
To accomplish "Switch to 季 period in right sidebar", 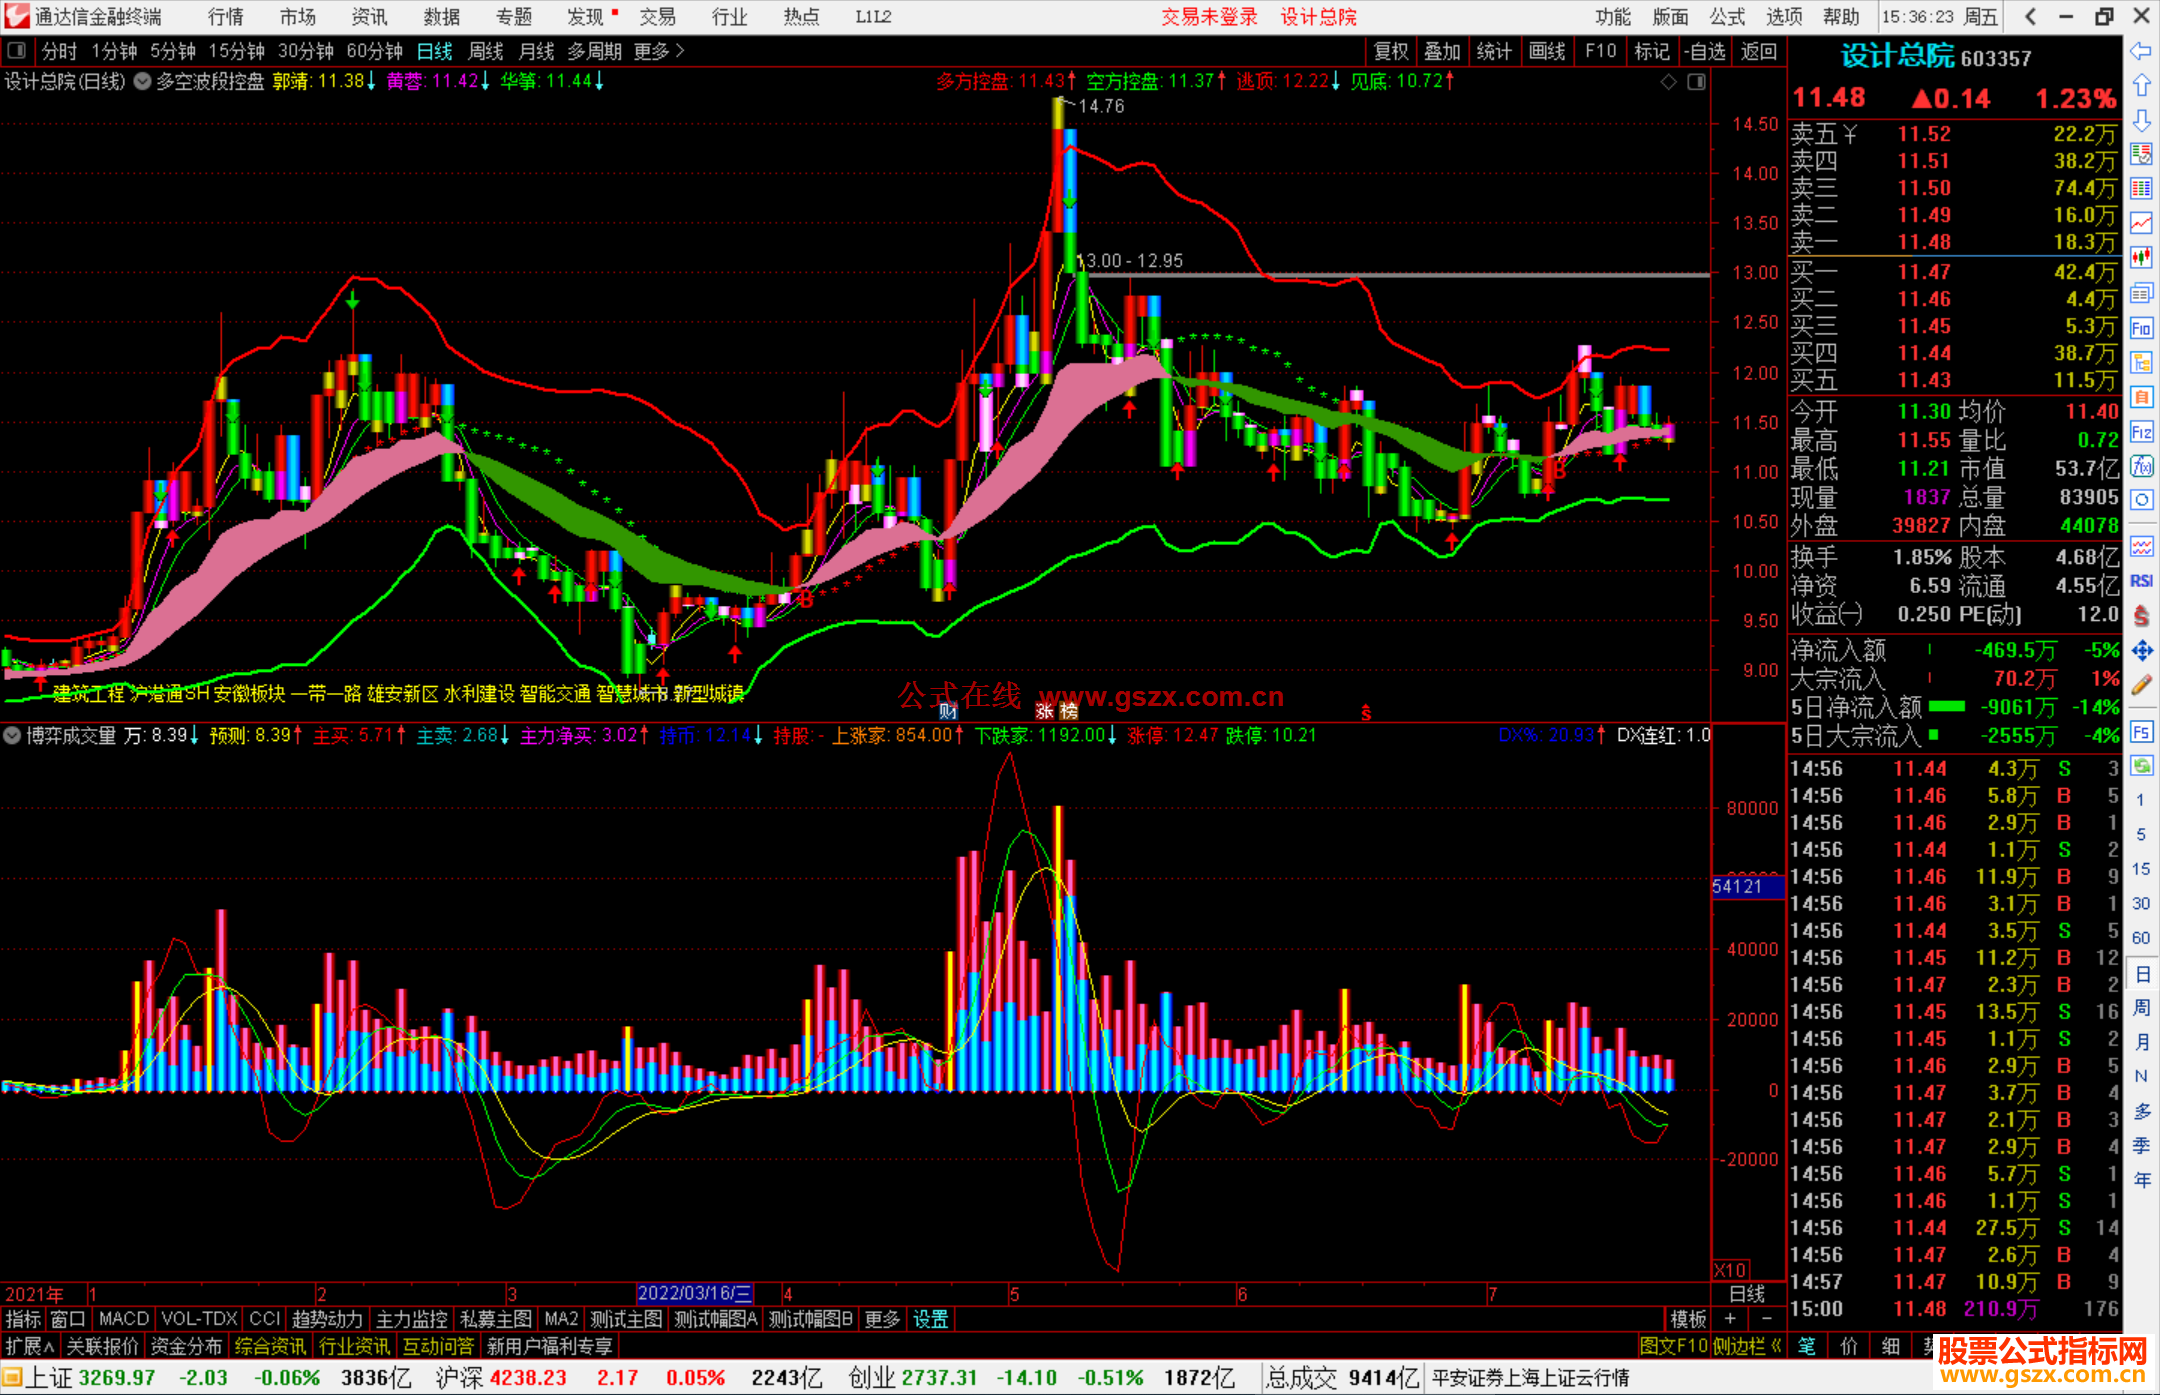I will 2141,1146.
